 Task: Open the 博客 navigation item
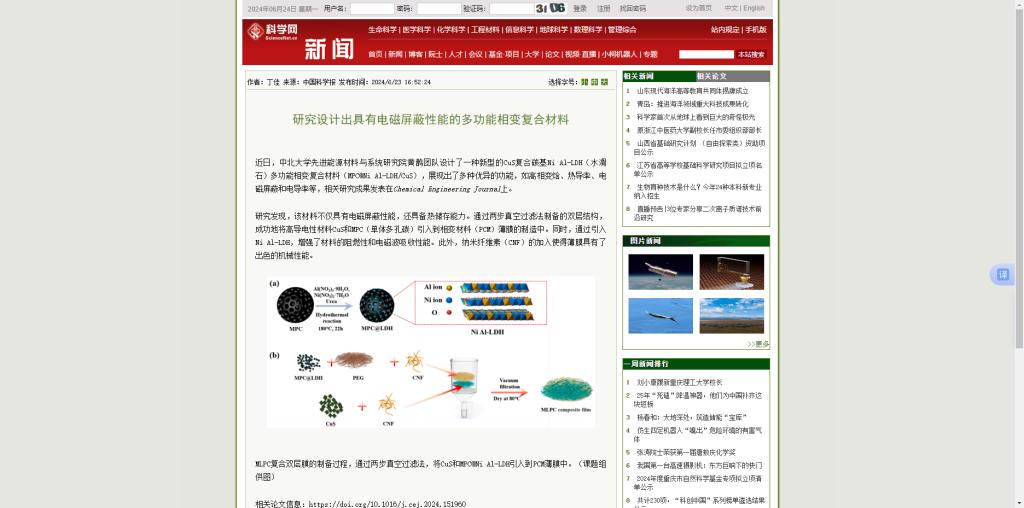click(415, 54)
